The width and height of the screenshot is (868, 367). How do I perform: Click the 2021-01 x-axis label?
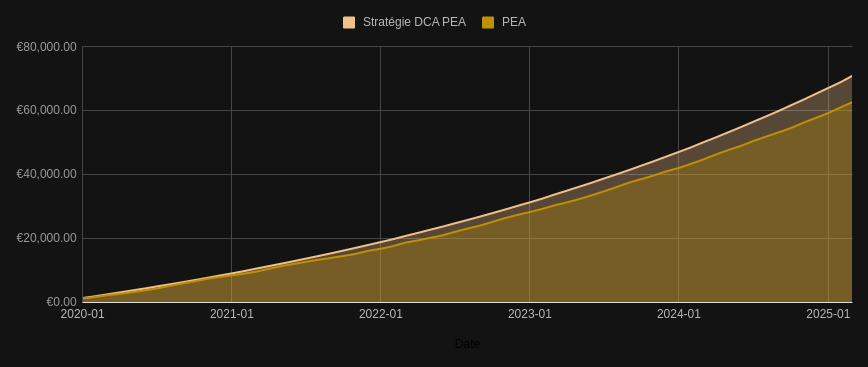point(231,314)
